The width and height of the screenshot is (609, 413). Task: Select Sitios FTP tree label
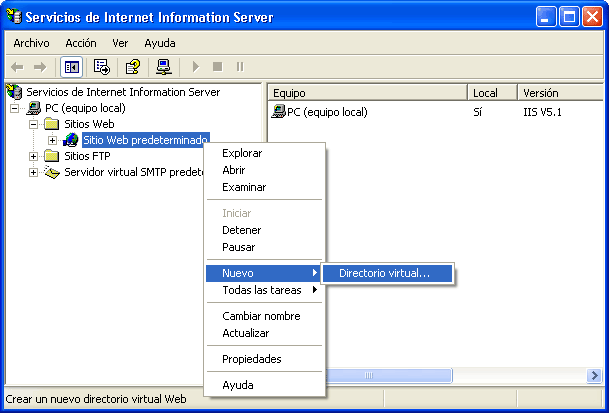tap(87, 156)
